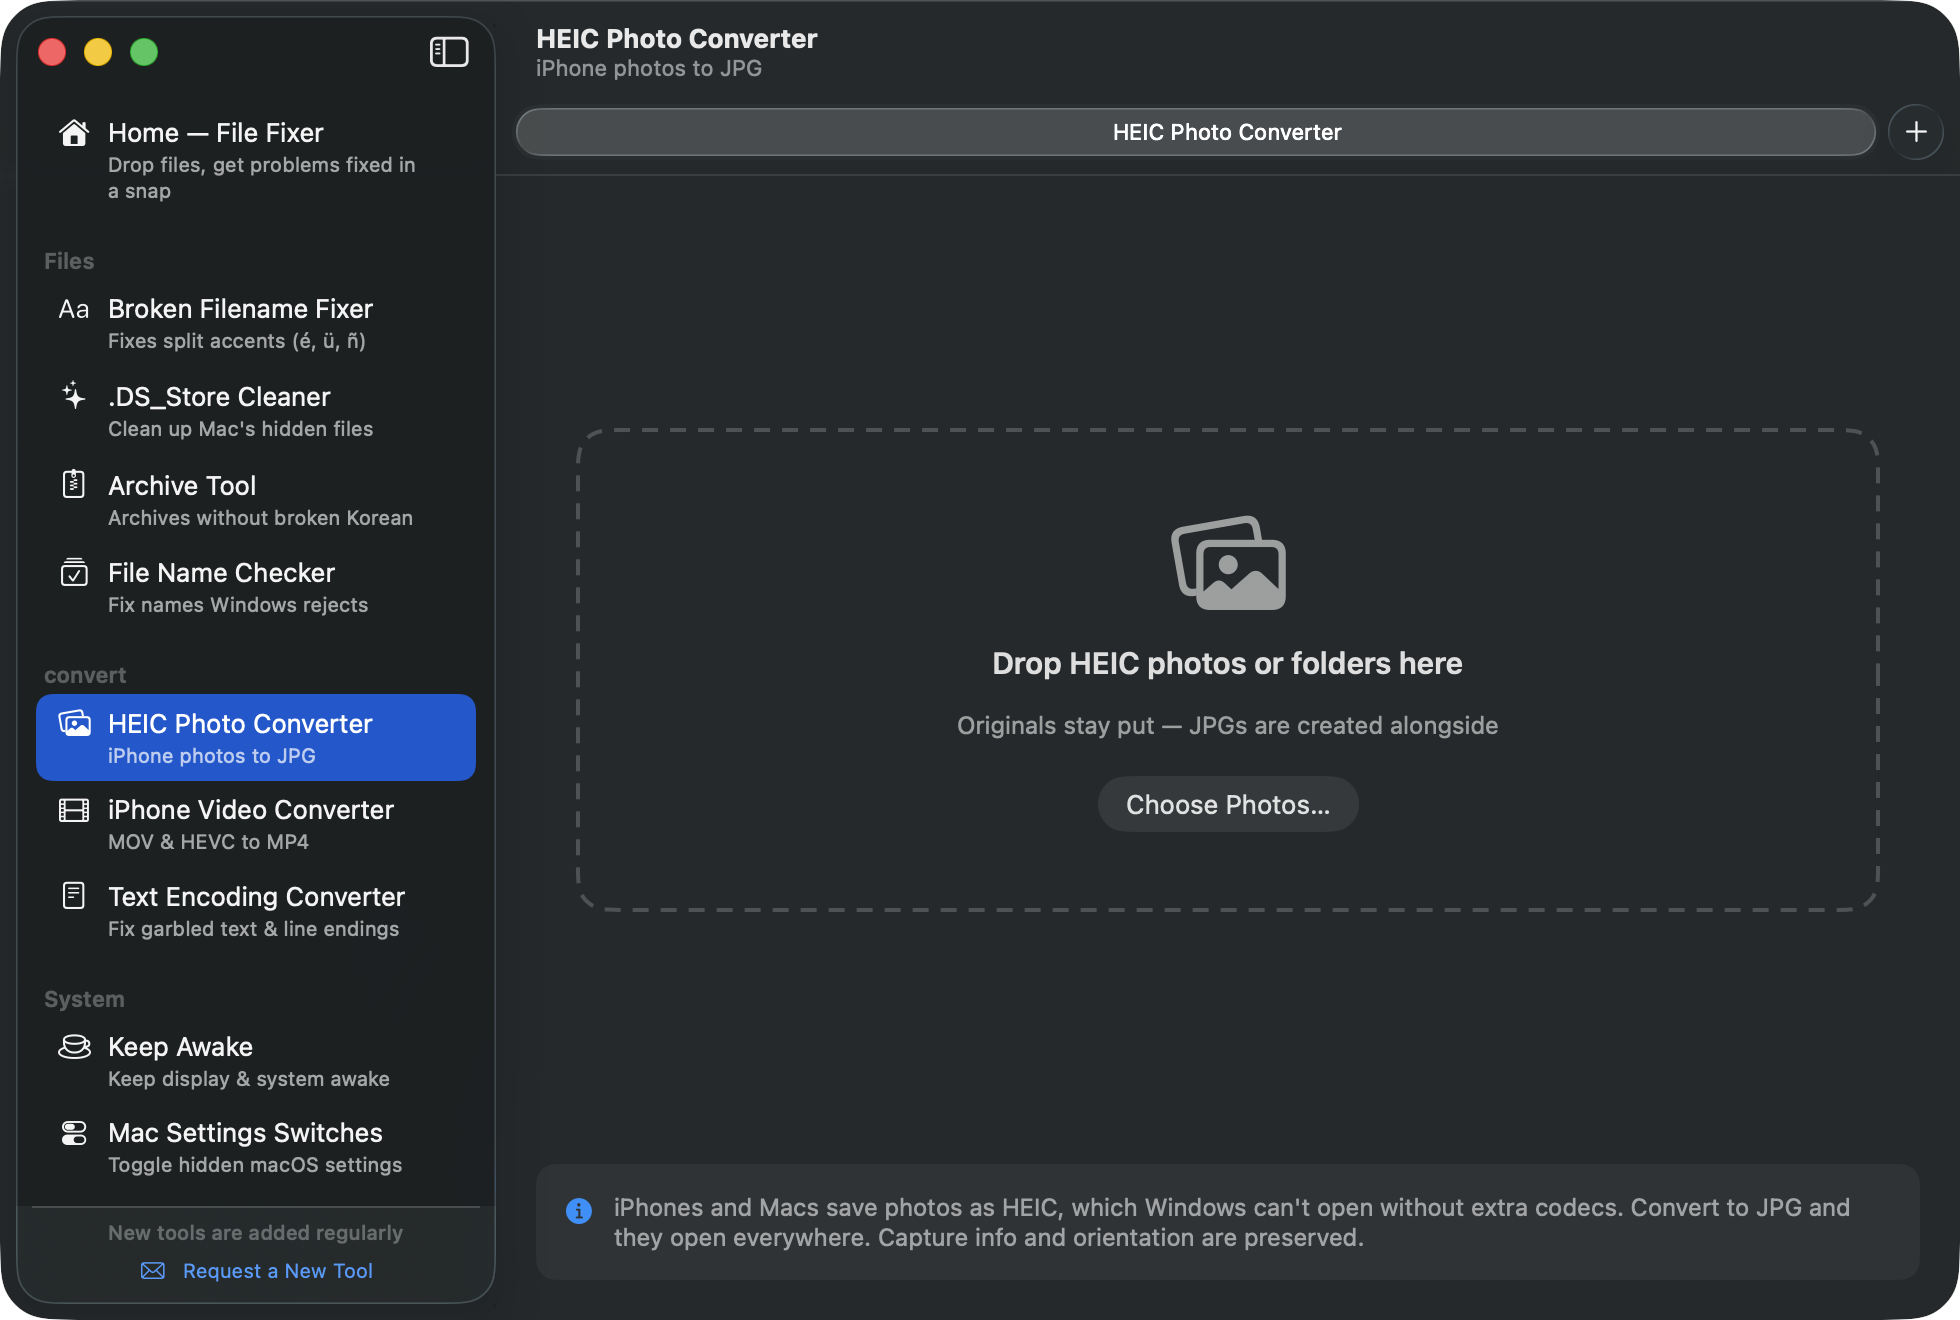The width and height of the screenshot is (1960, 1320).
Task: Click 'New tools are added regularly' text
Action: coord(256,1232)
